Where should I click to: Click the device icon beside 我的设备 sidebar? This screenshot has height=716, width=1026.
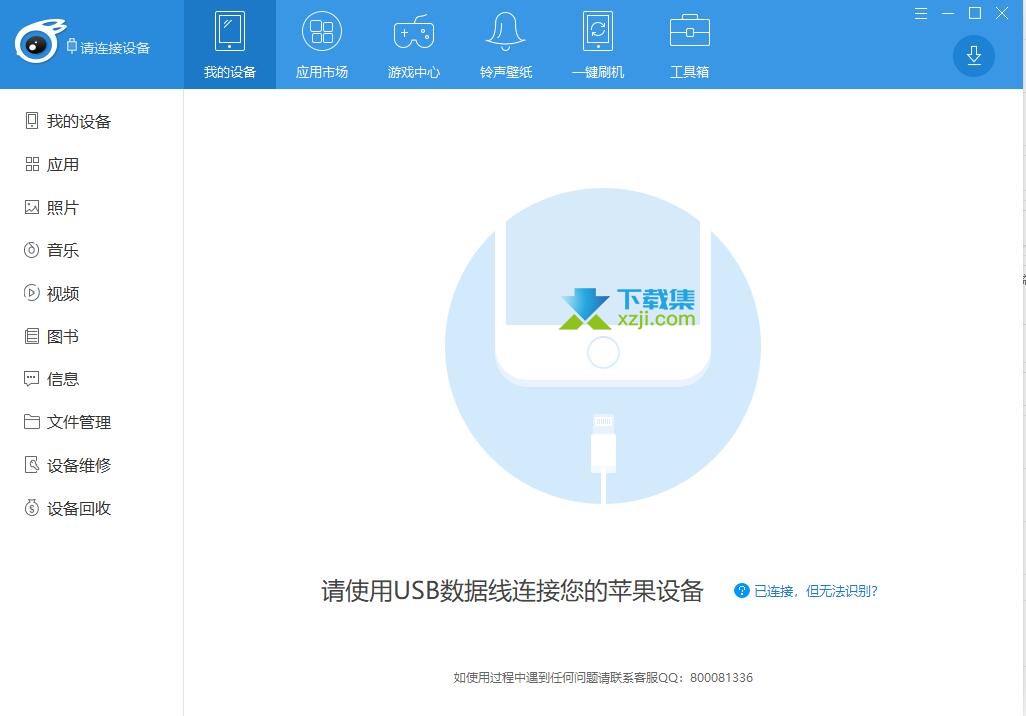(31, 120)
